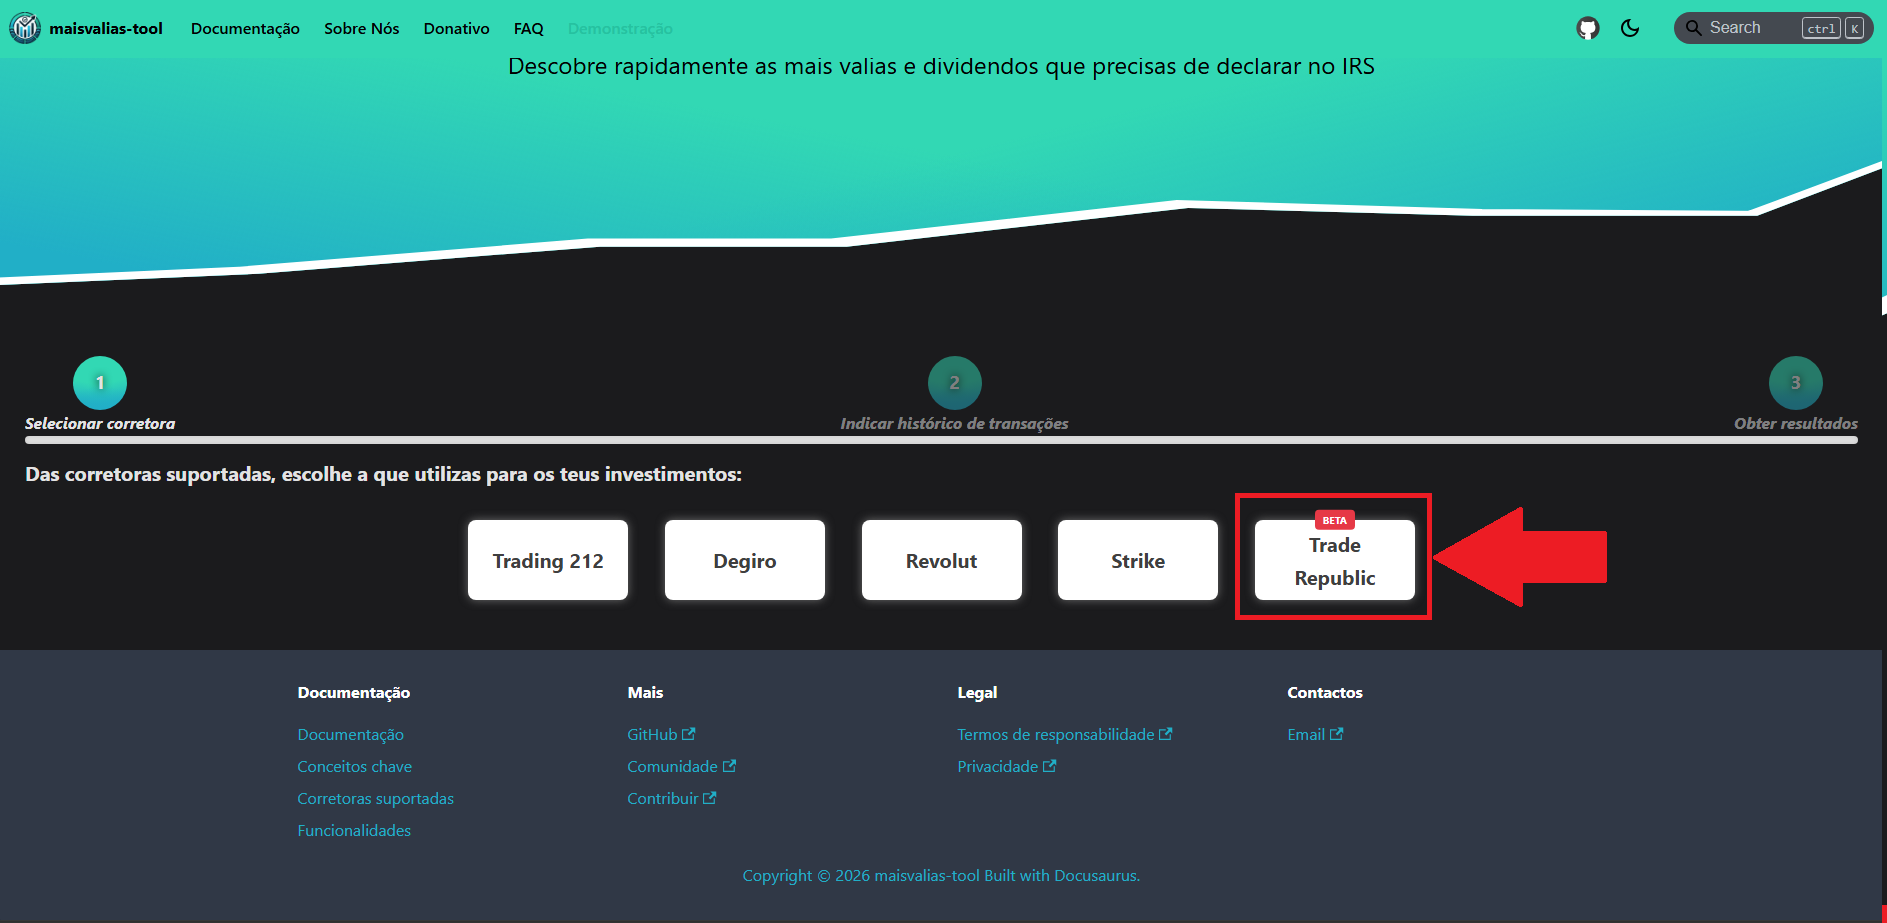Toggle dark mode with the moon icon

pyautogui.click(x=1630, y=28)
